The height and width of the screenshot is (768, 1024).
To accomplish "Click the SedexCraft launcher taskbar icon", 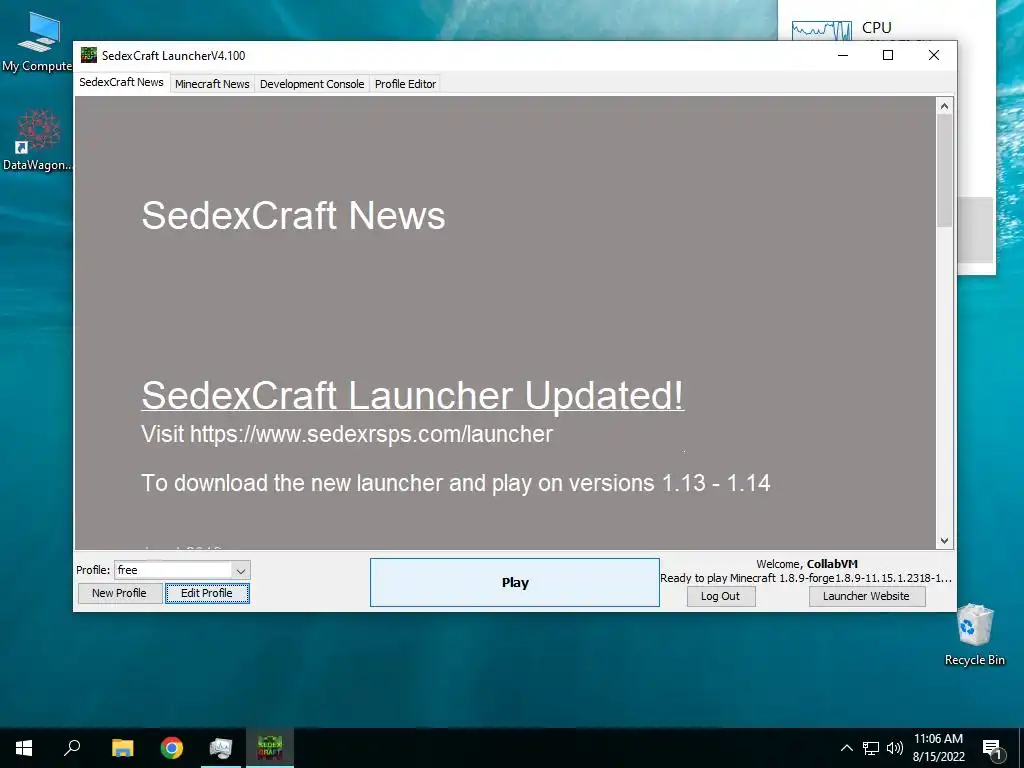I will click(x=270, y=748).
